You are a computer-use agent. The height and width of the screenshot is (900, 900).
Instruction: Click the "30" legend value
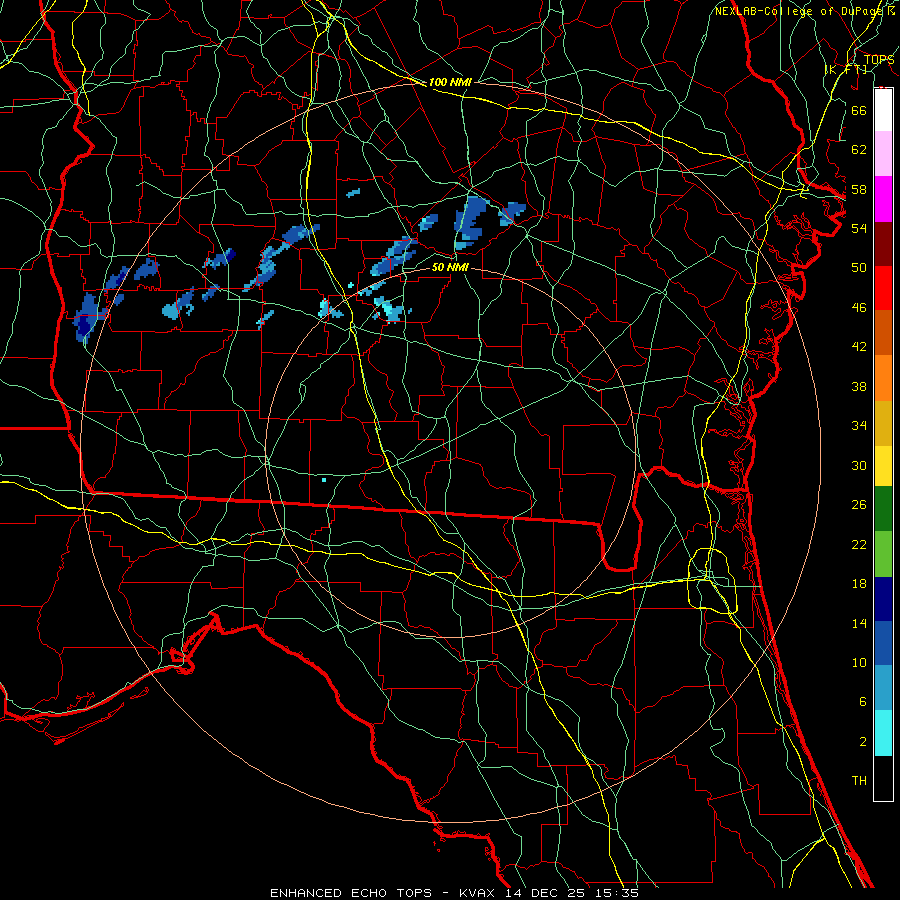[x=859, y=465]
